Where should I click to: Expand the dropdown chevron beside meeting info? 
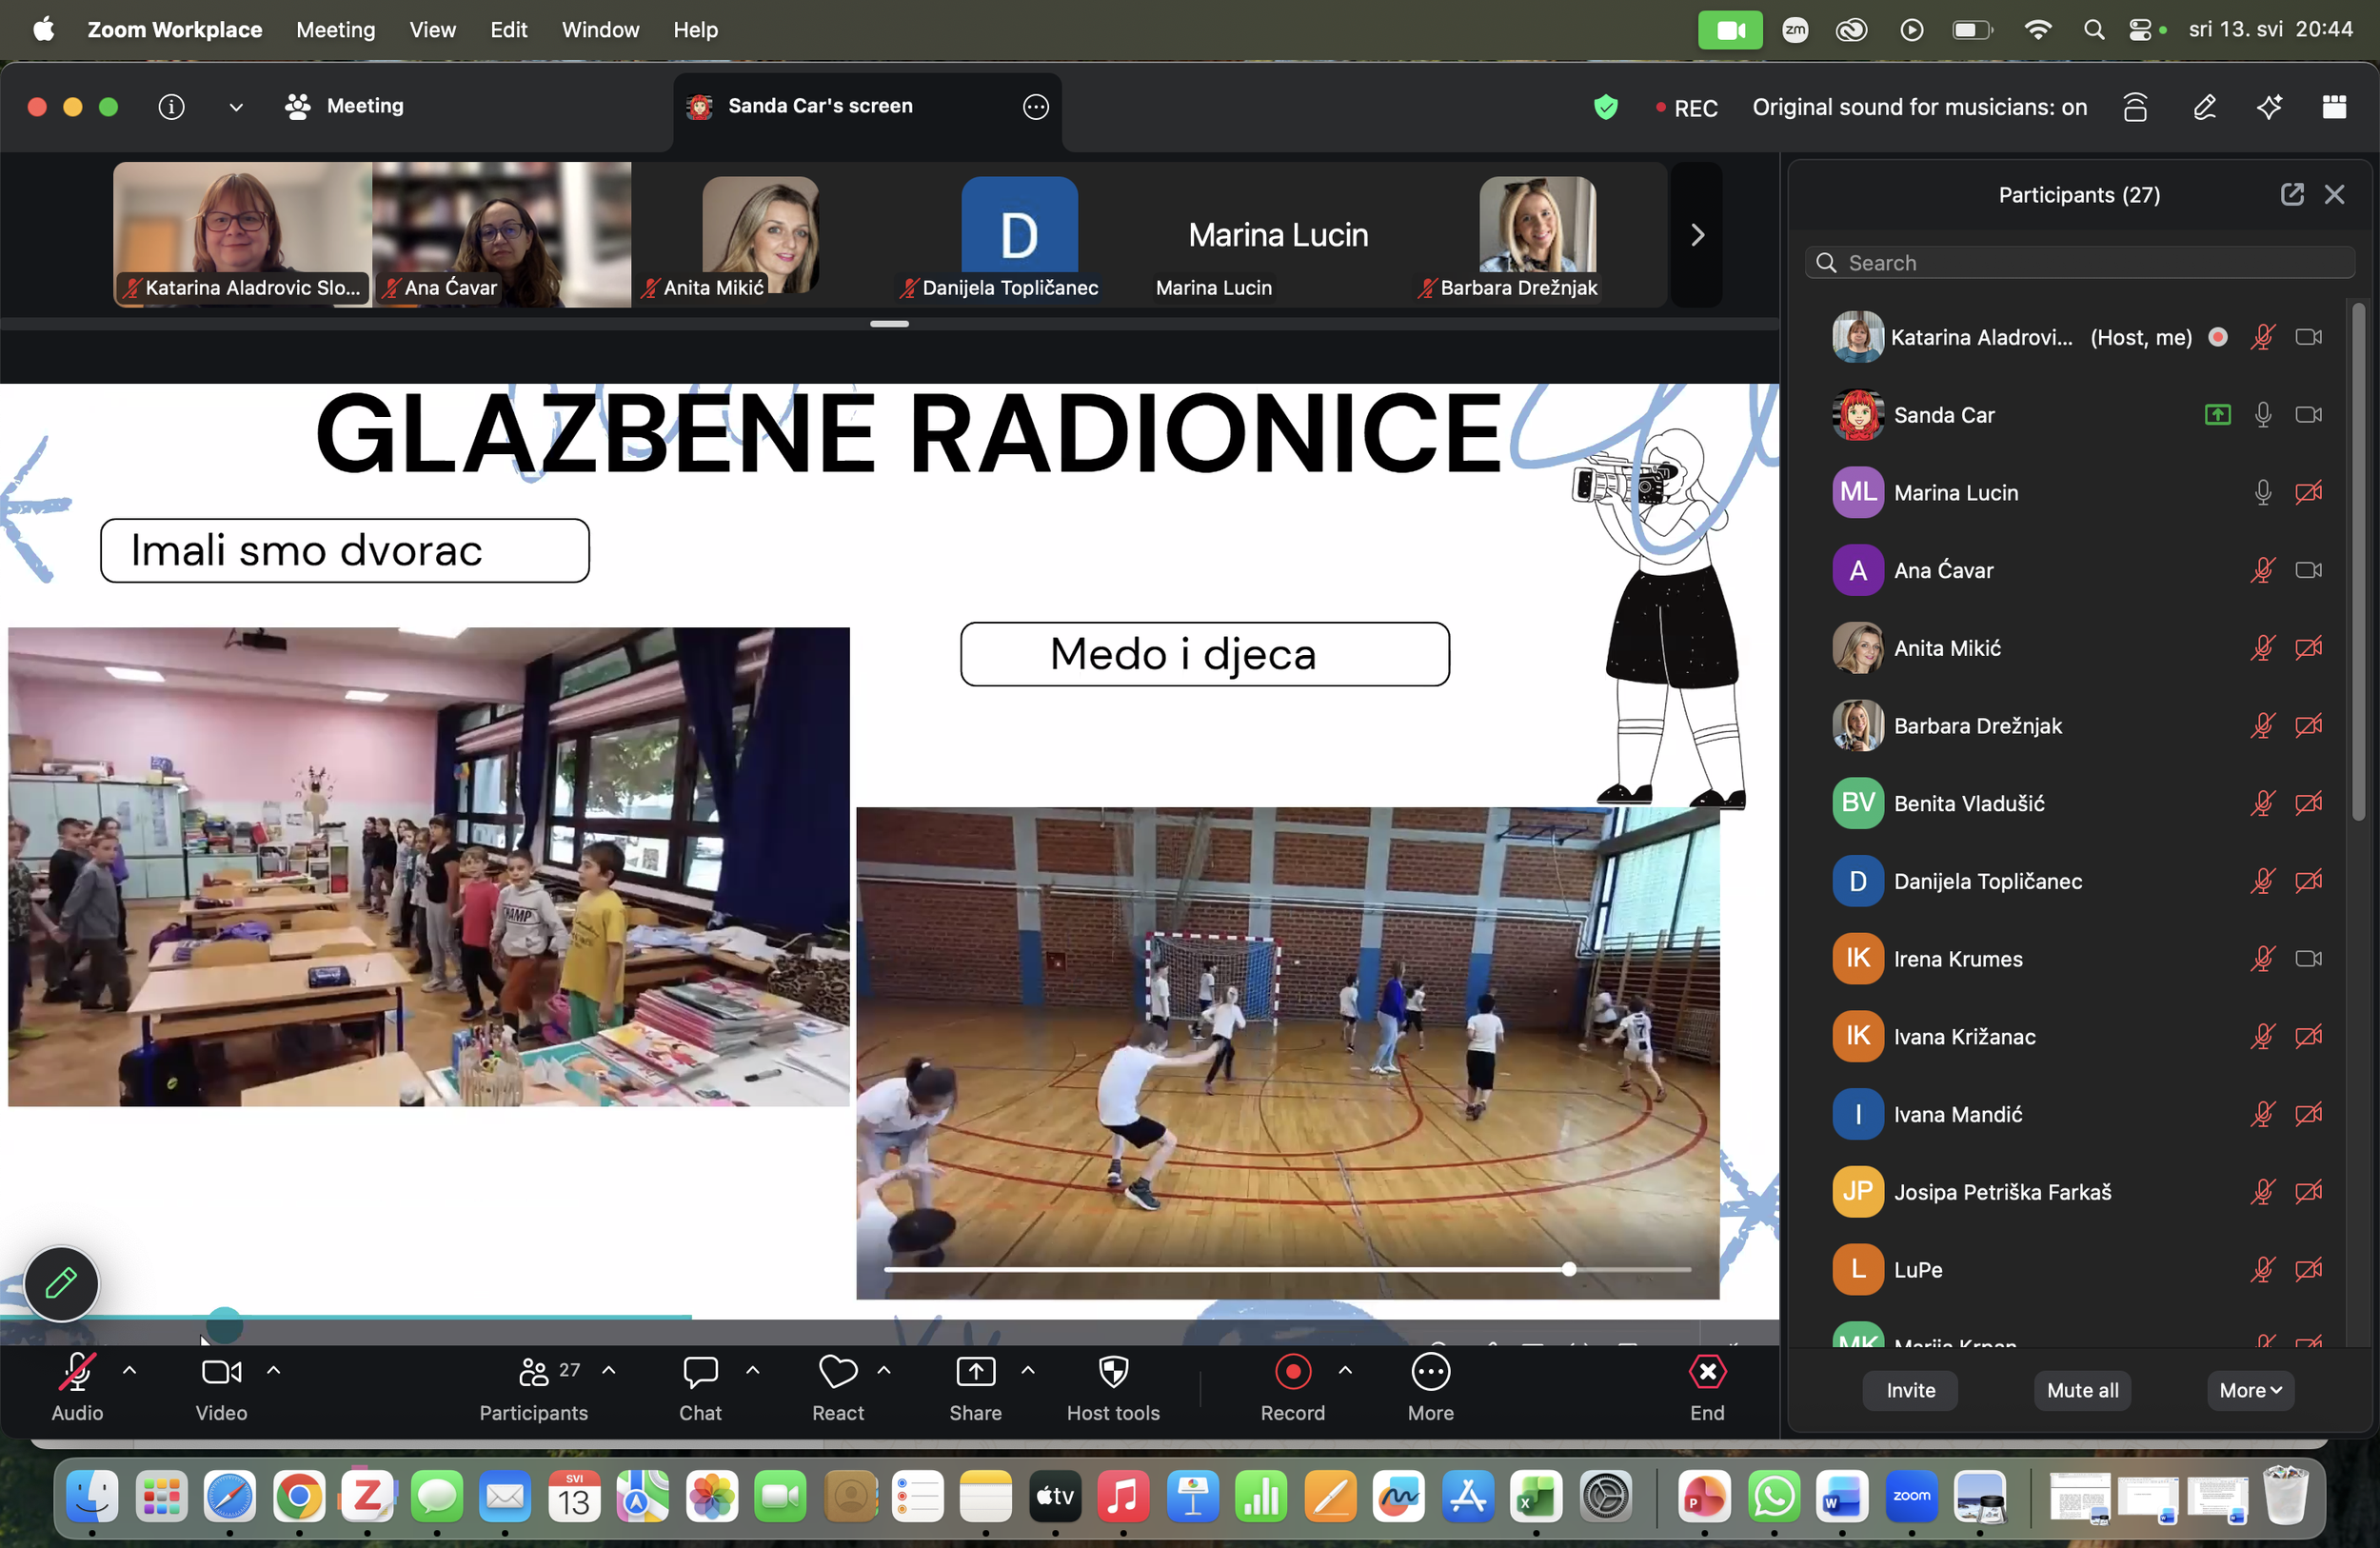pyautogui.click(x=236, y=107)
